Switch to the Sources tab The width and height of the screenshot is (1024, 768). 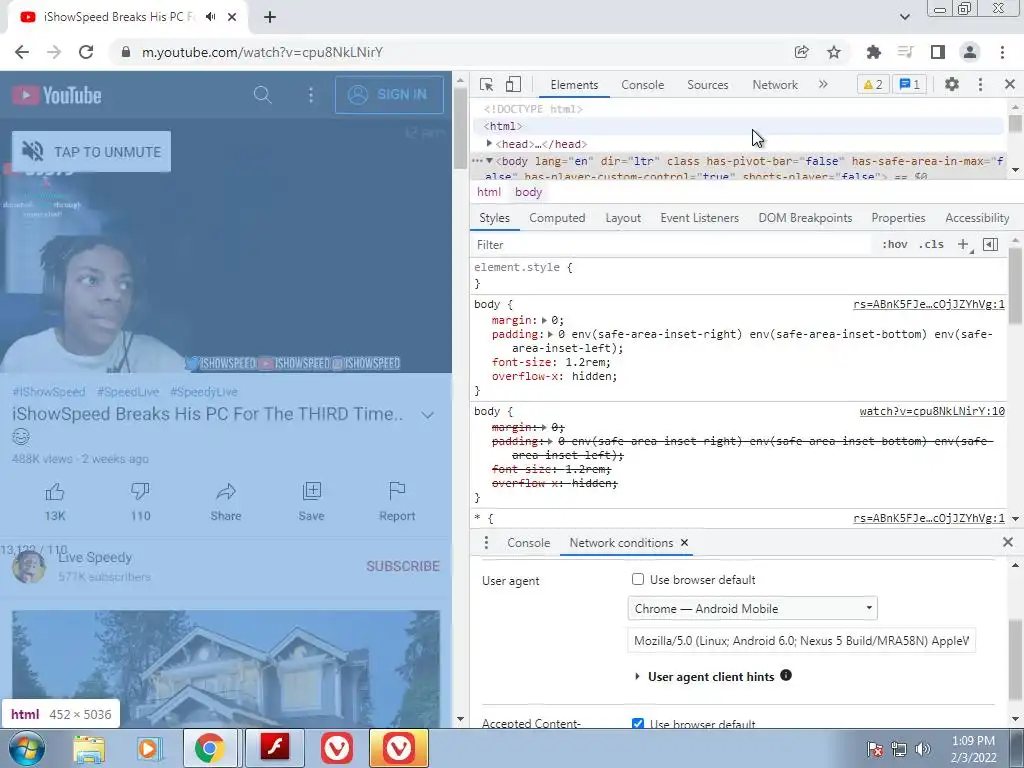707,85
